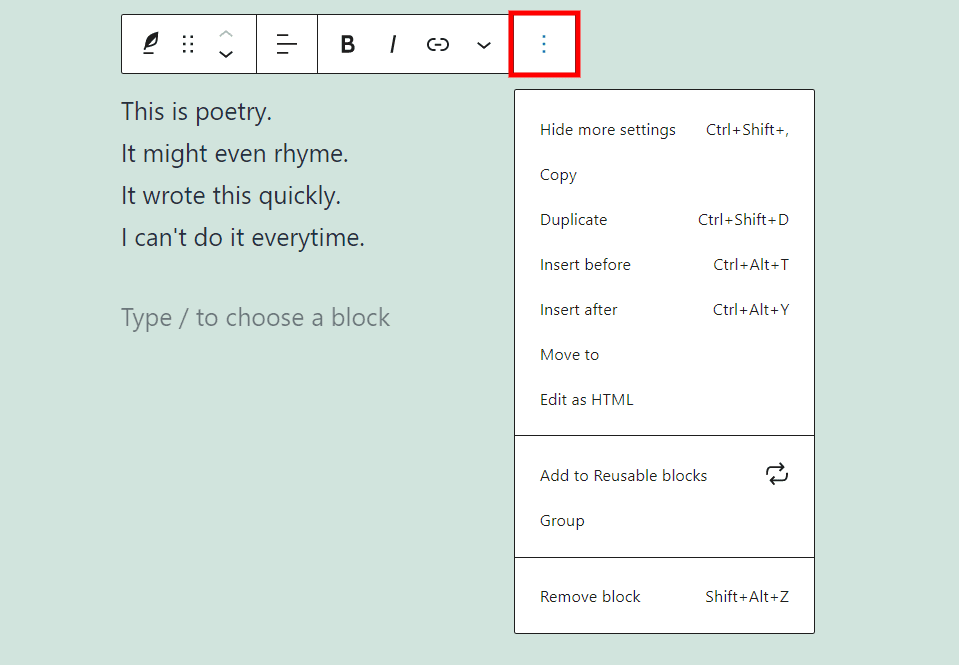Click the text alignment icon
Screen dimensions: 959x665
[286, 43]
